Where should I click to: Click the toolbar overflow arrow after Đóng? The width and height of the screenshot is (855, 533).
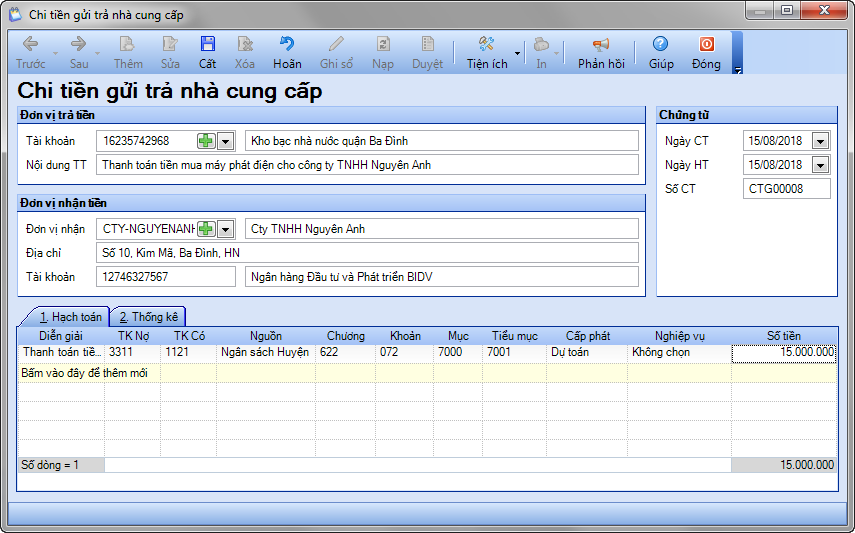pos(738,70)
